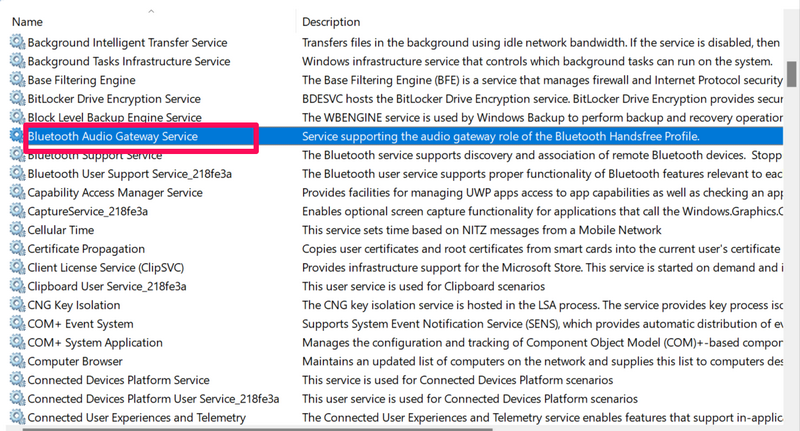Click the COM+ Event System gear icon

click(17, 324)
